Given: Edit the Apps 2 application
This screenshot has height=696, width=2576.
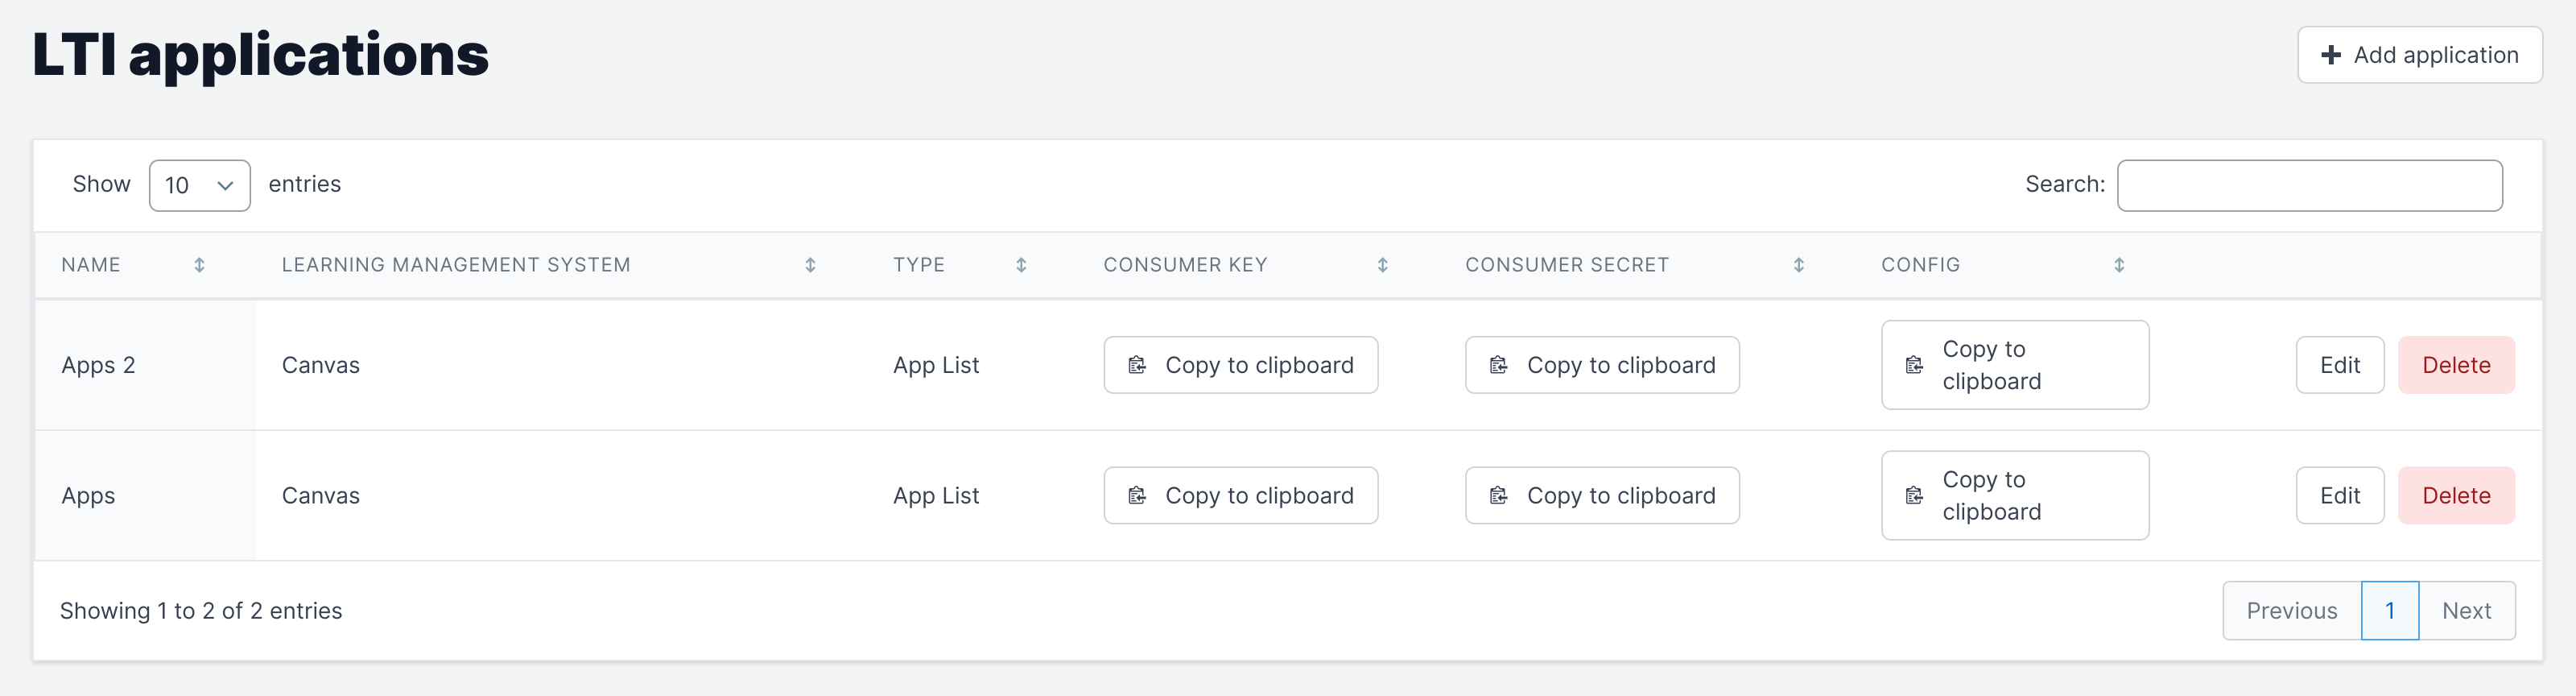Looking at the screenshot, I should (x=2340, y=365).
